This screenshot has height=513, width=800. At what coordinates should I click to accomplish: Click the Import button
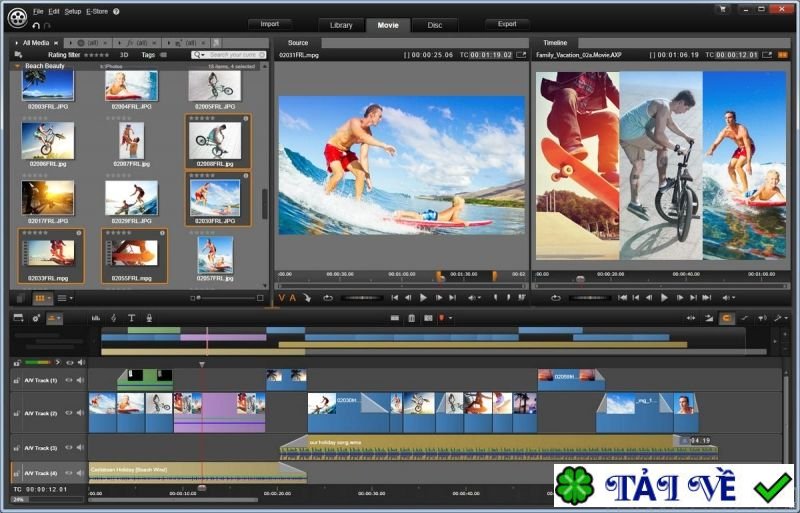[270, 24]
